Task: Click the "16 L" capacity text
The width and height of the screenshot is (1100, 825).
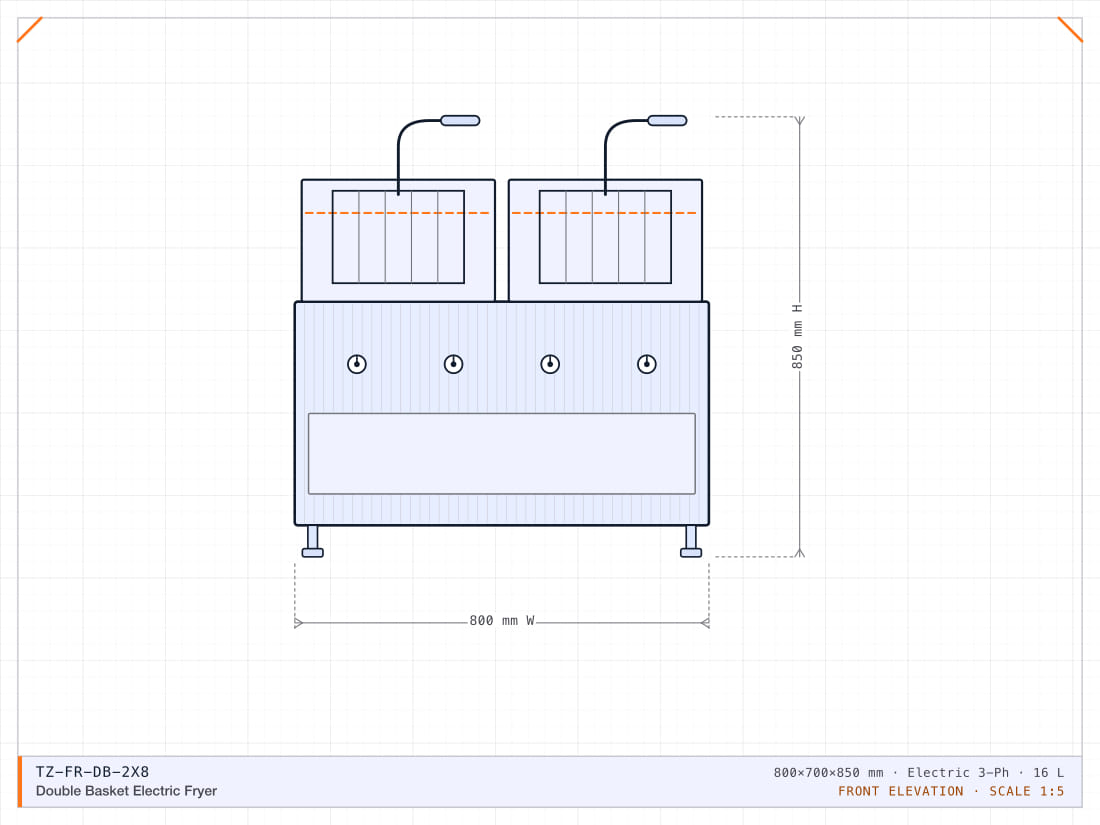Action: tap(1048, 772)
